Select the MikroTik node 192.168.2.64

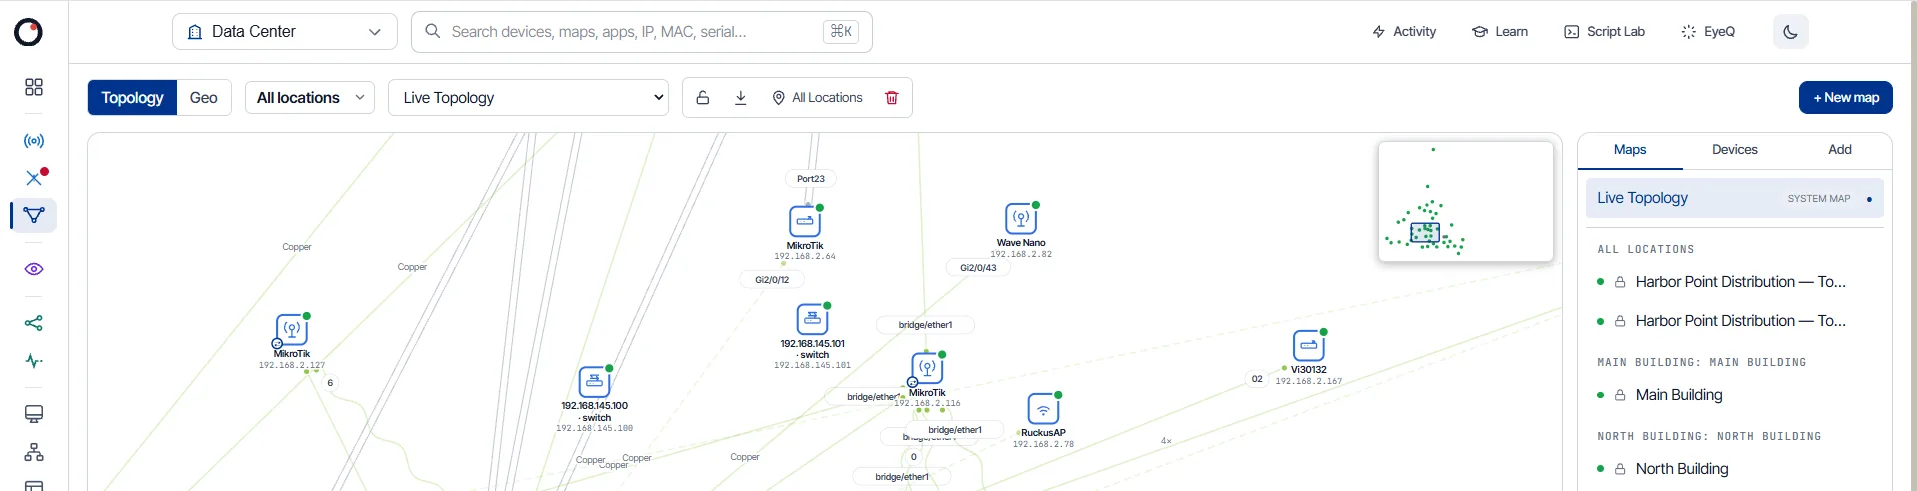805,222
